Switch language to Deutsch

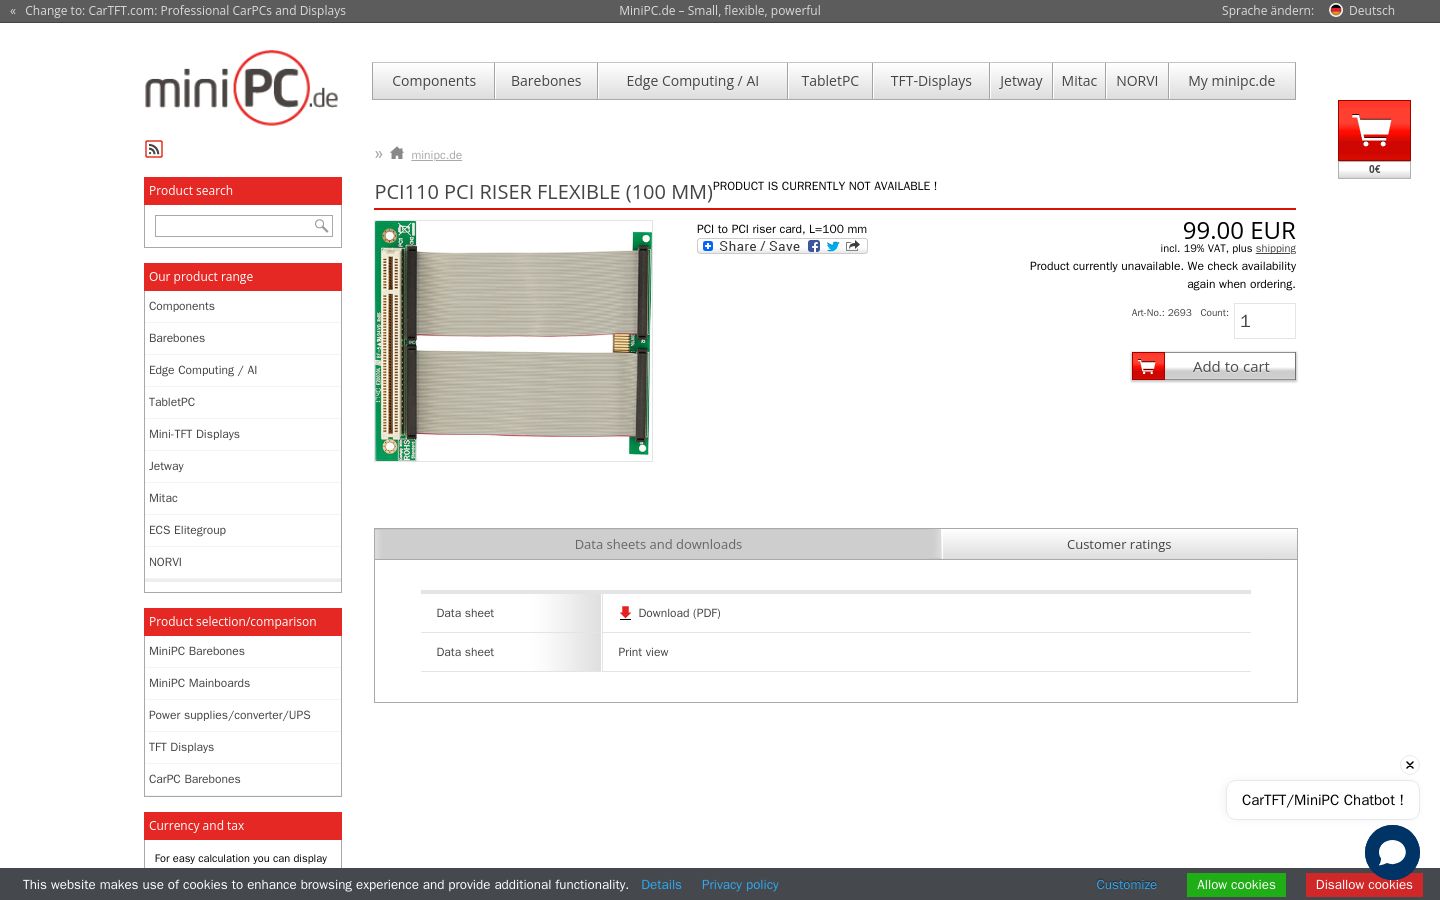point(1371,11)
